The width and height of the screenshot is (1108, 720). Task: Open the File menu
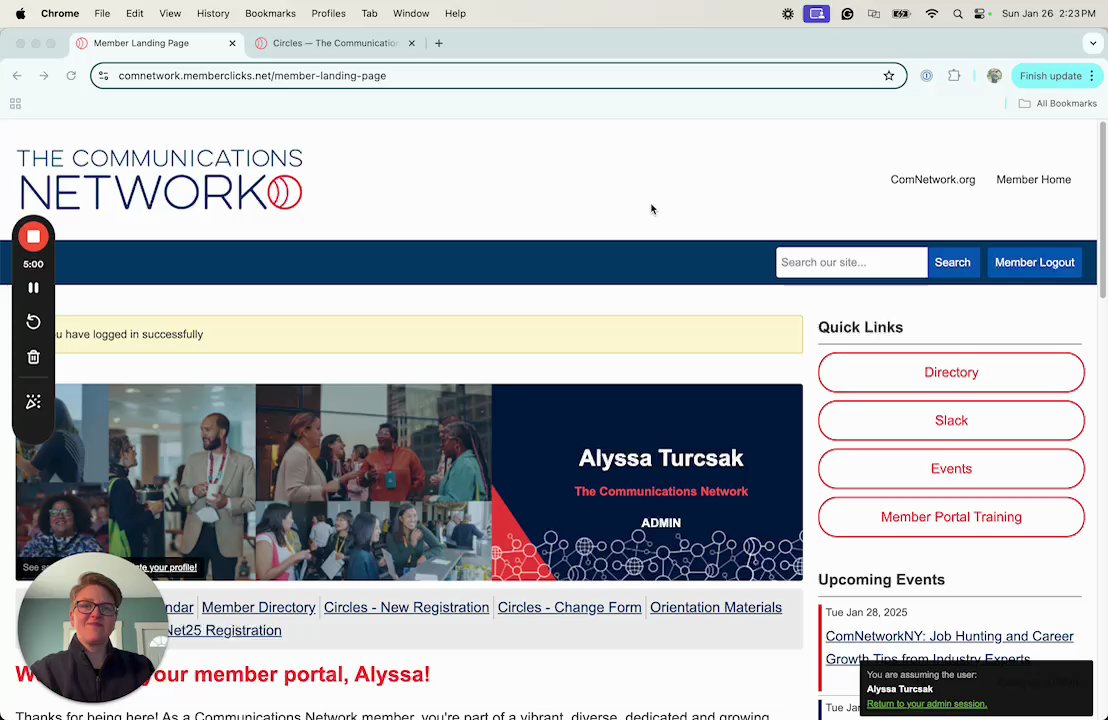102,13
